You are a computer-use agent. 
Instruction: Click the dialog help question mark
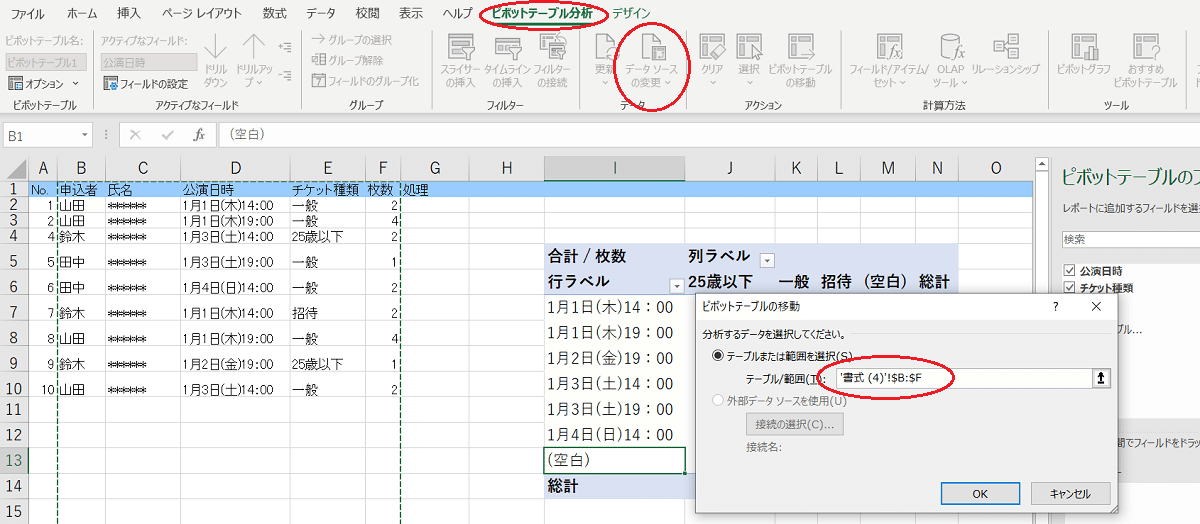[1056, 307]
